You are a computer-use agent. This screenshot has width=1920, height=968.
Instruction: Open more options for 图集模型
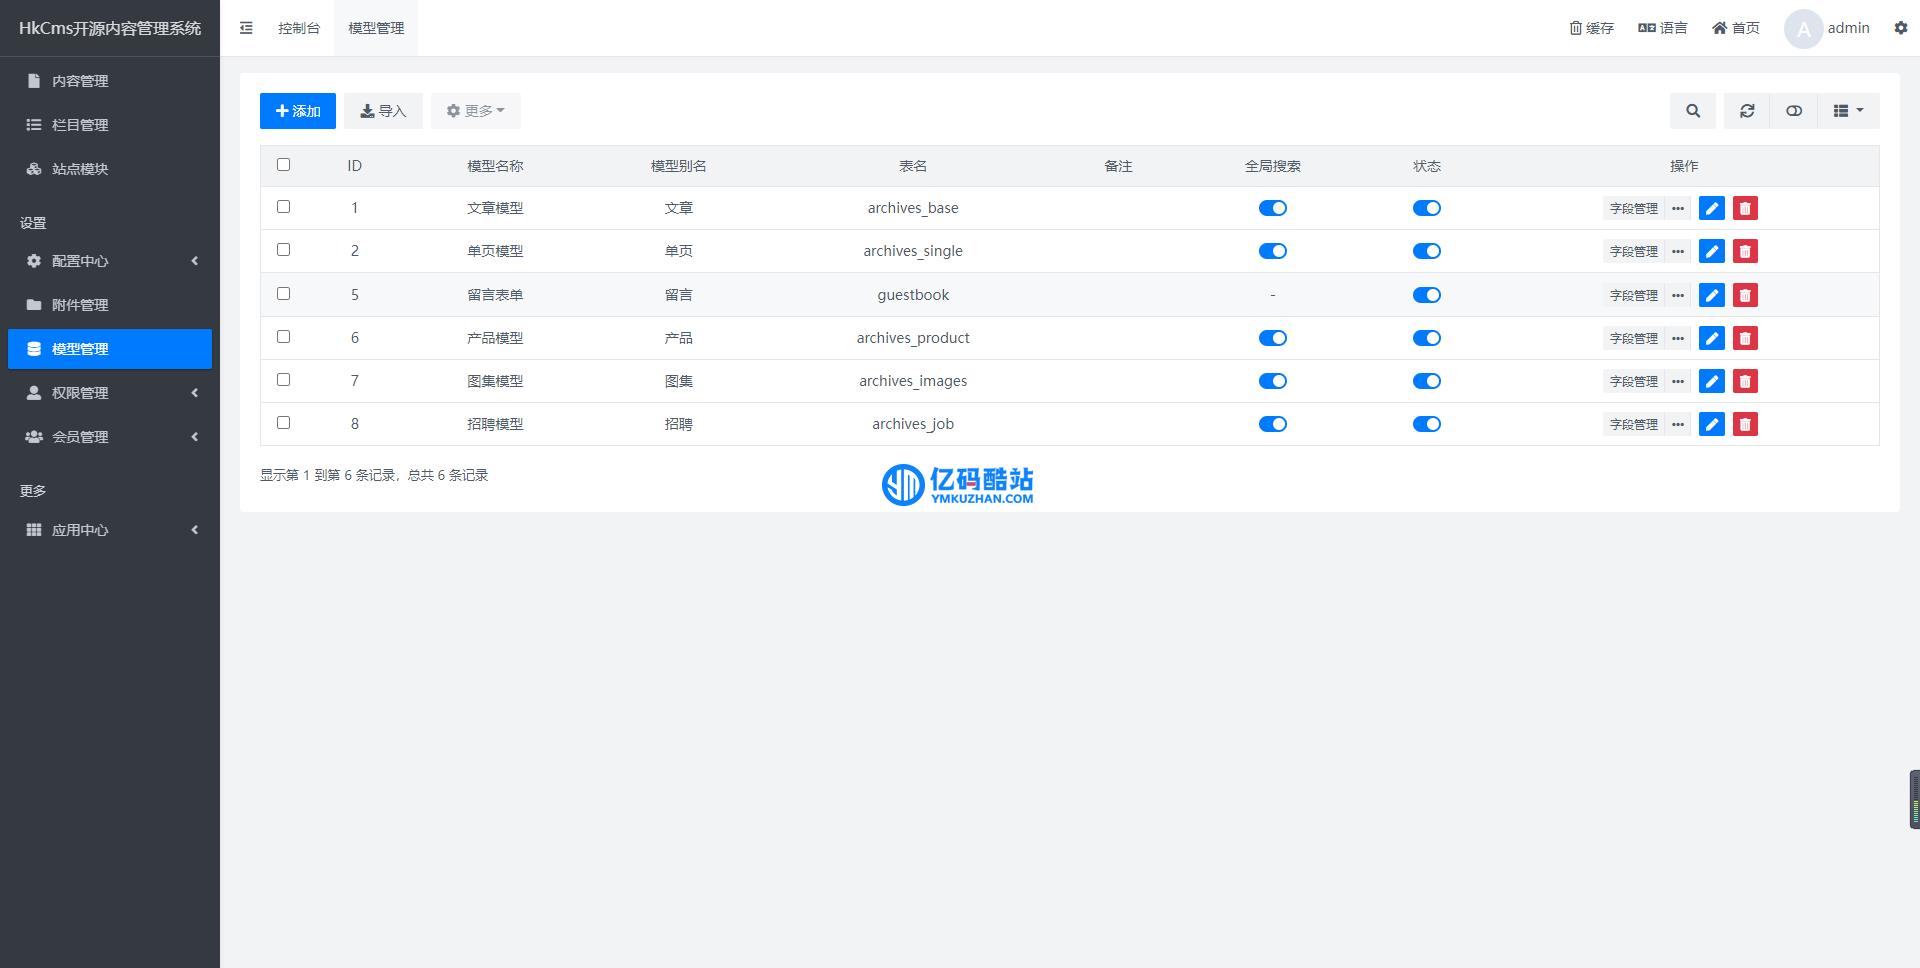click(x=1678, y=381)
